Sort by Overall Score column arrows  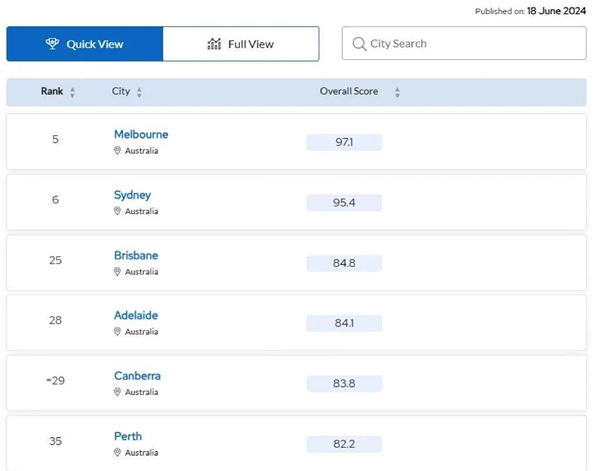tap(397, 92)
